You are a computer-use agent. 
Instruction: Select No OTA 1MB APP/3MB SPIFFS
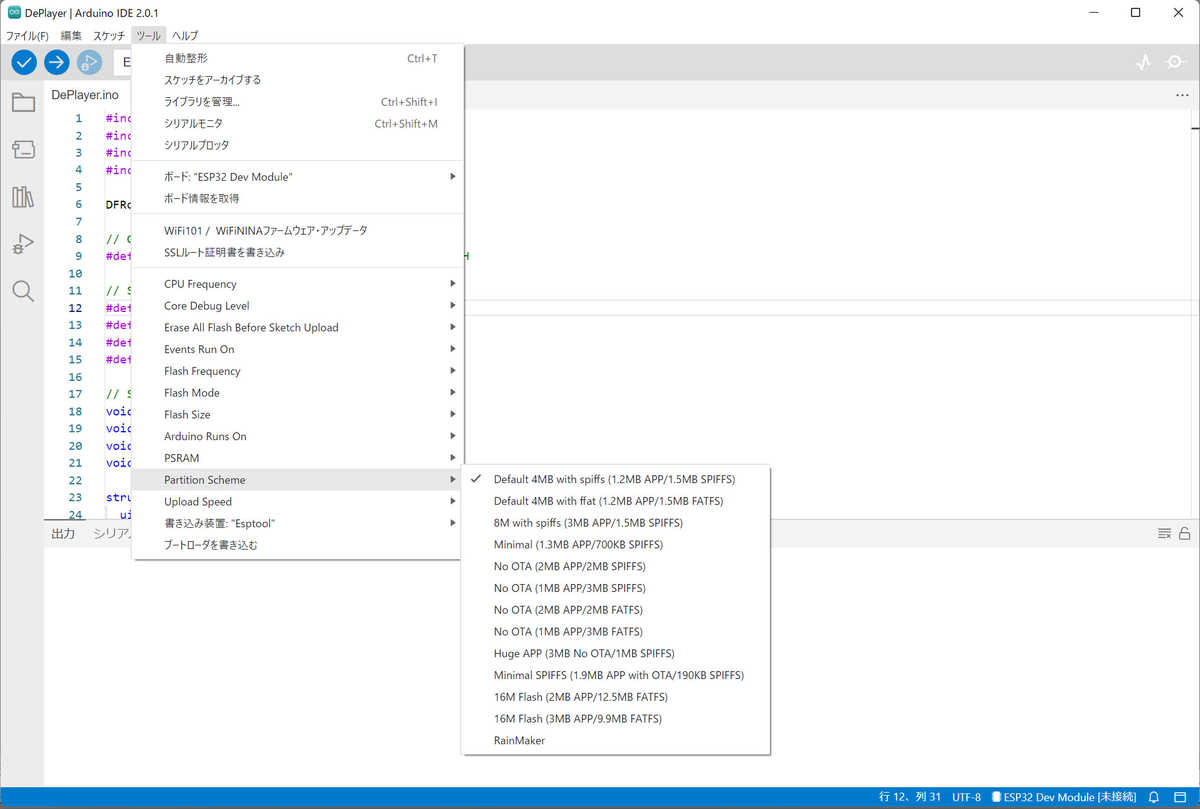click(x=615, y=588)
